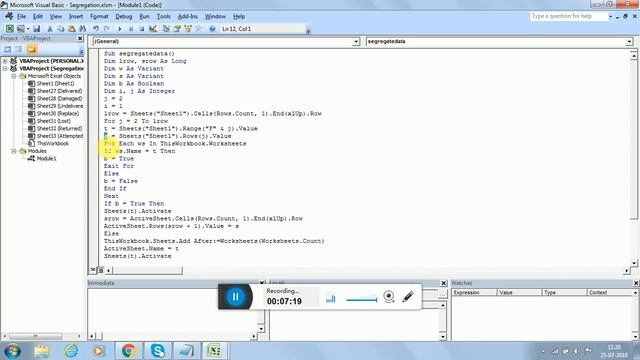Switch to Procedure View at code window bottom
The width and height of the screenshot is (640, 360).
coord(93,270)
